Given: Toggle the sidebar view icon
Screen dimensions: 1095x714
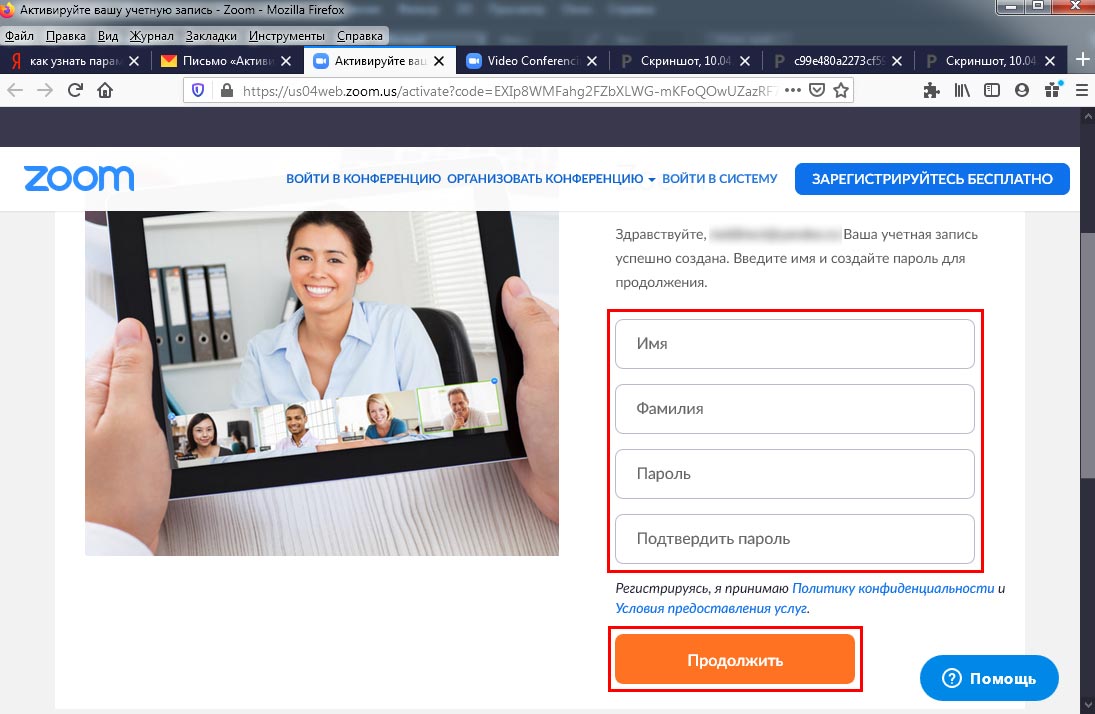Looking at the screenshot, I should (991, 90).
